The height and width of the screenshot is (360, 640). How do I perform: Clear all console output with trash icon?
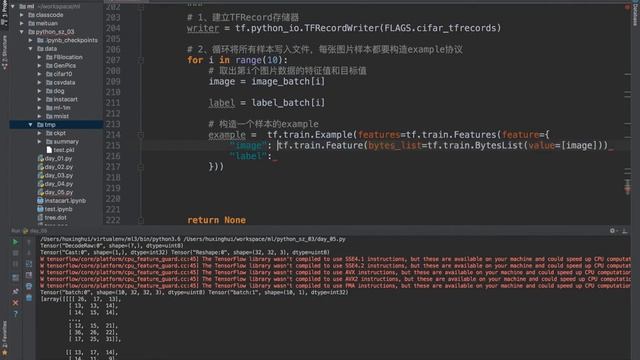coord(29,298)
